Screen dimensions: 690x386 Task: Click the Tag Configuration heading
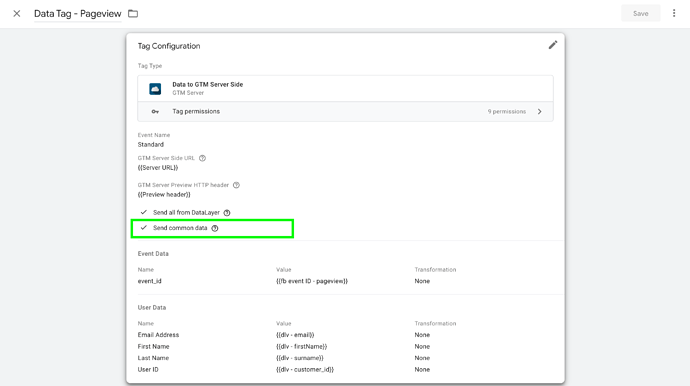(x=169, y=46)
